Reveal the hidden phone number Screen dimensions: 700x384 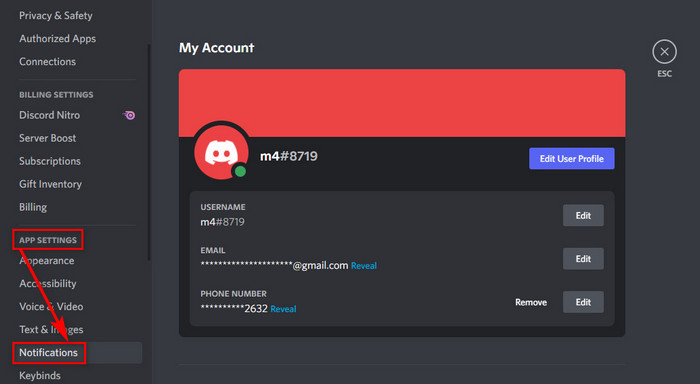283,309
